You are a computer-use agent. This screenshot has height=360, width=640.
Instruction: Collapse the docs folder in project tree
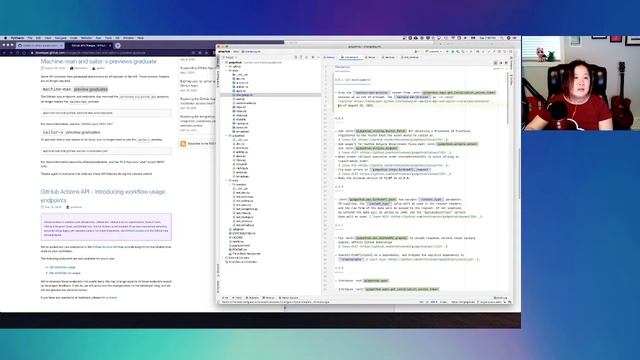click(x=227, y=71)
